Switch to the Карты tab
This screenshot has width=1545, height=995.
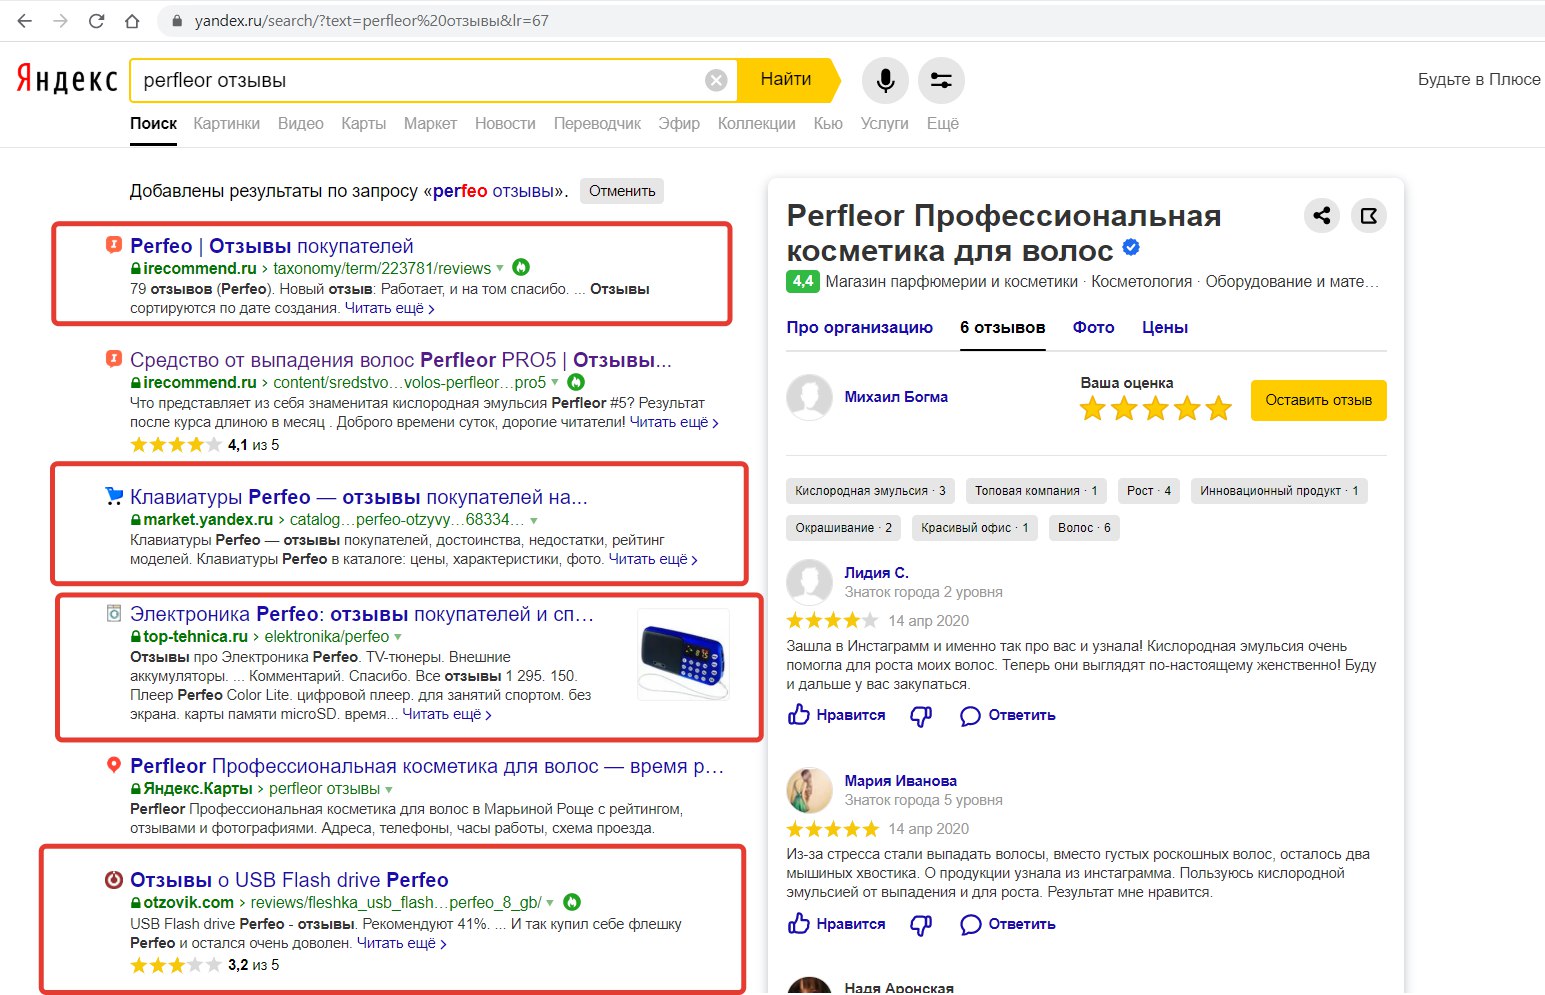point(363,123)
